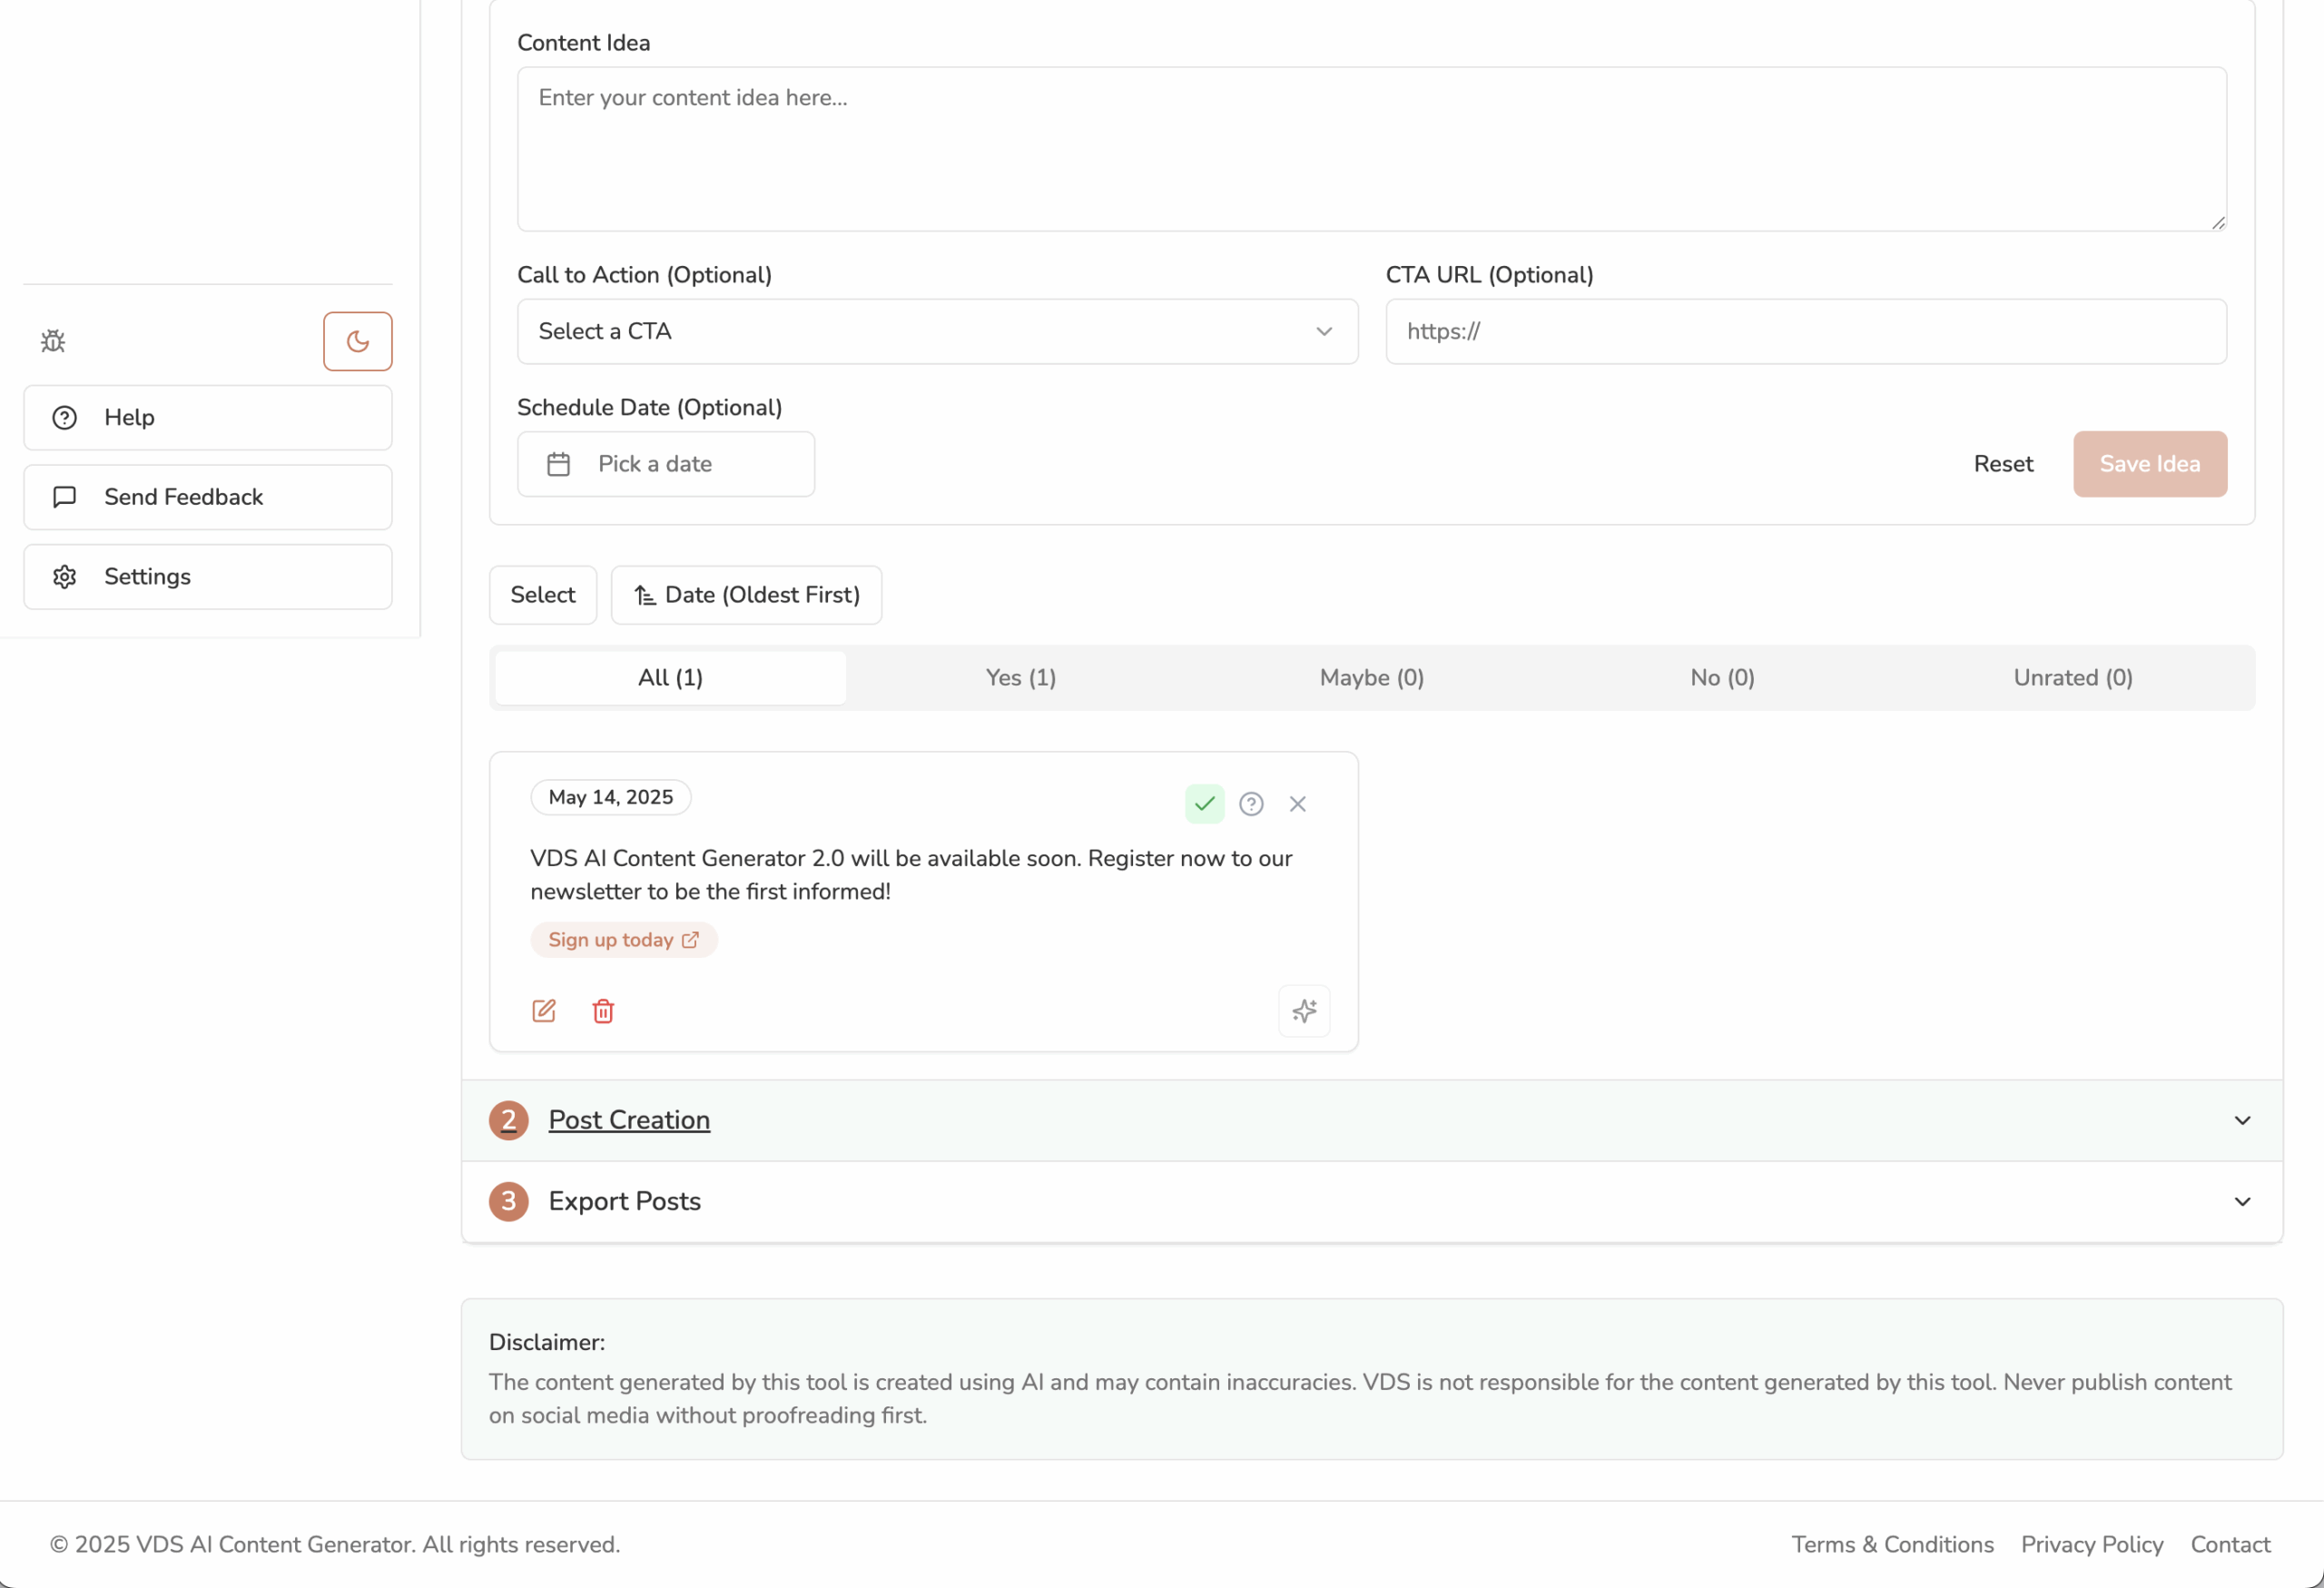Viewport: 2324px width, 1588px height.
Task: Edit the idea with pencil icon
Action: (x=544, y=1011)
